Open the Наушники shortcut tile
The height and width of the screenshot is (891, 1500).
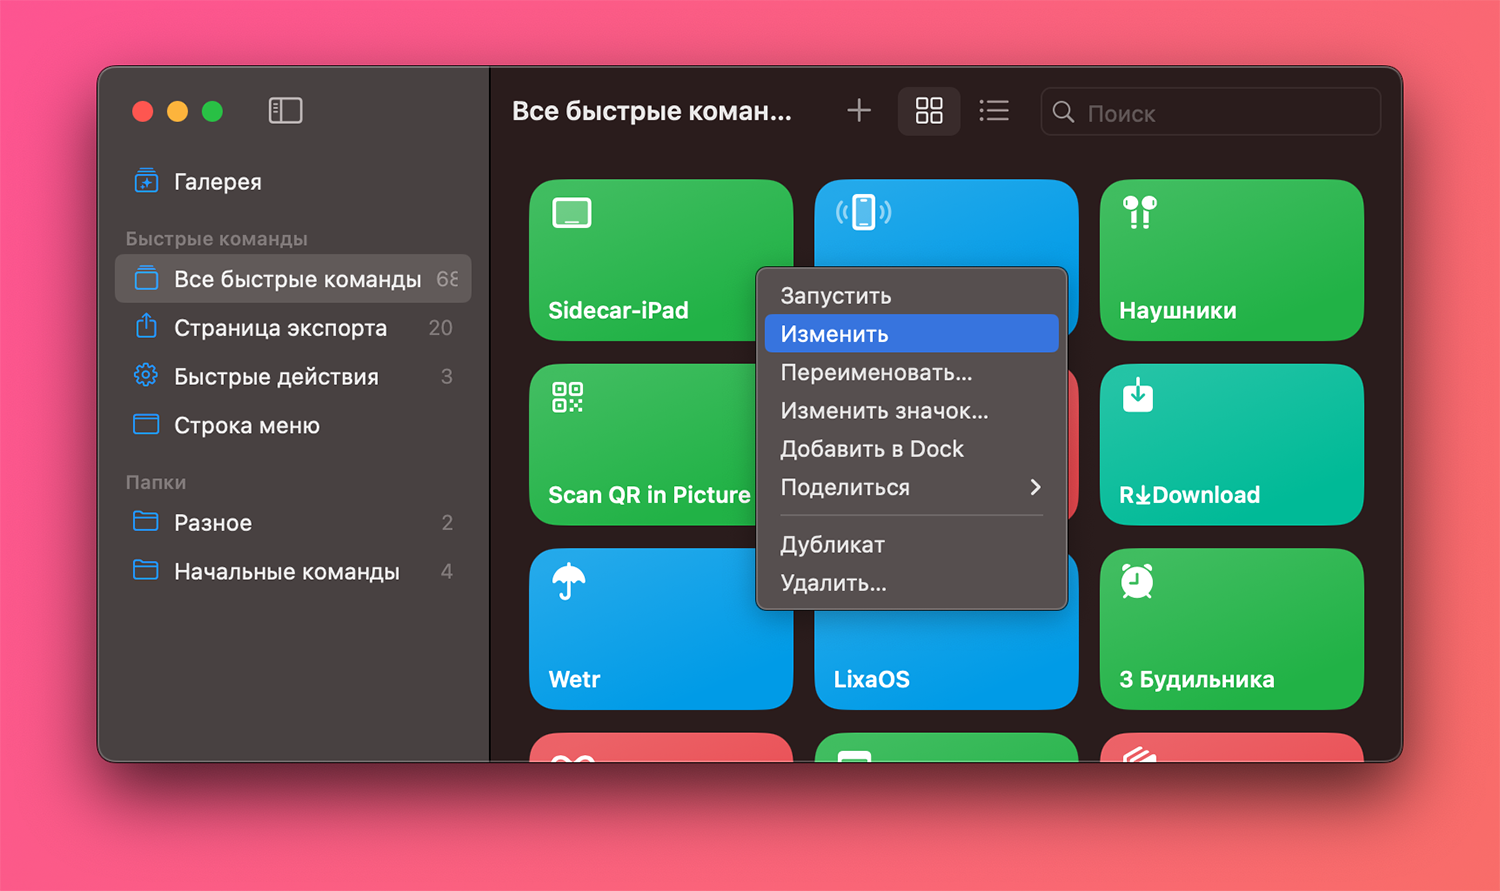1232,260
